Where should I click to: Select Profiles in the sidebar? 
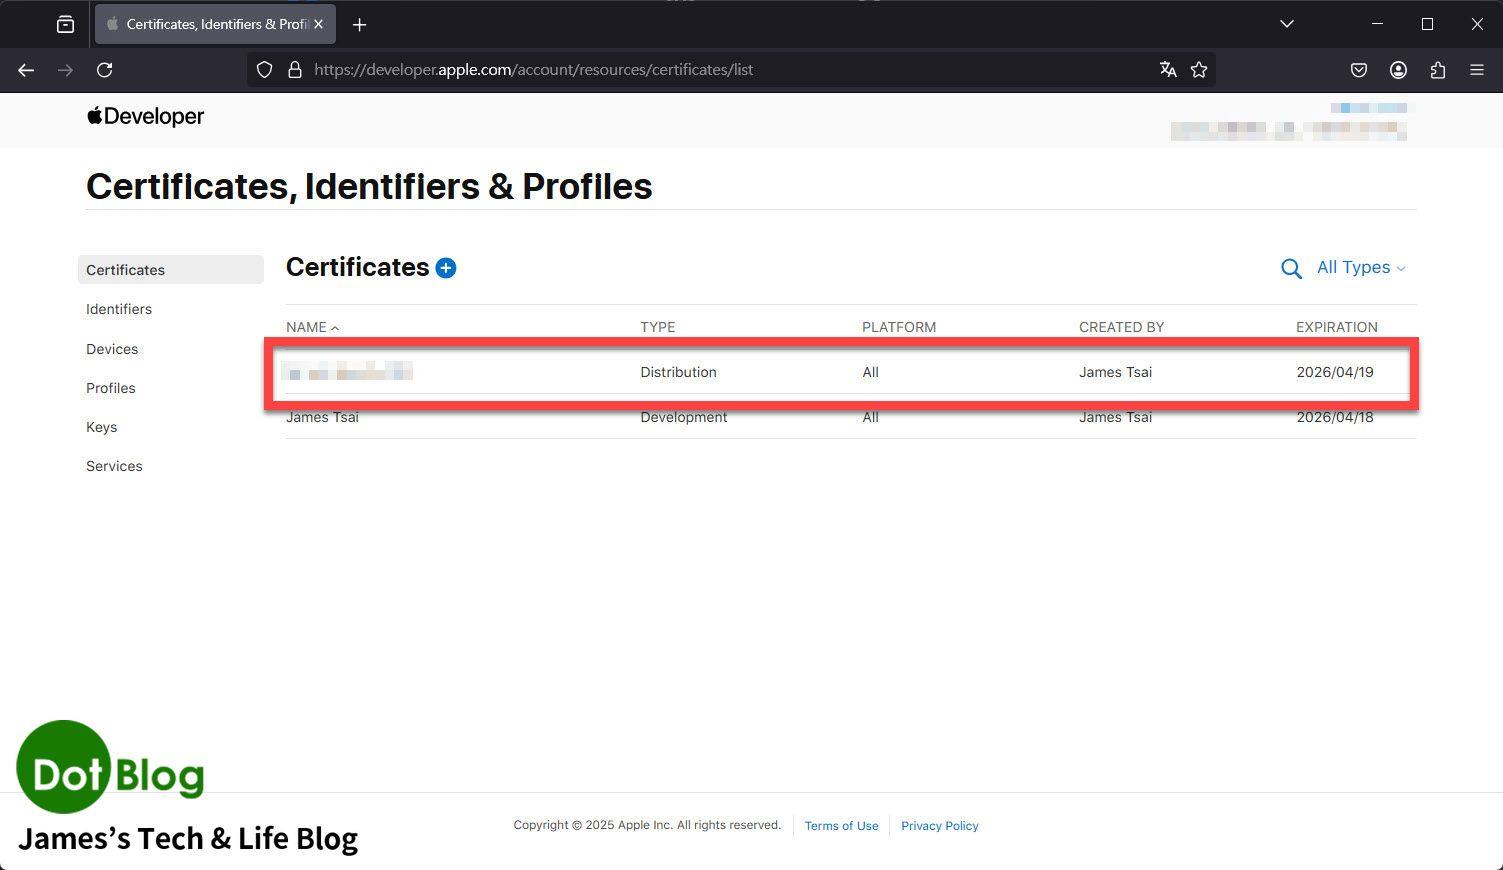pos(111,388)
